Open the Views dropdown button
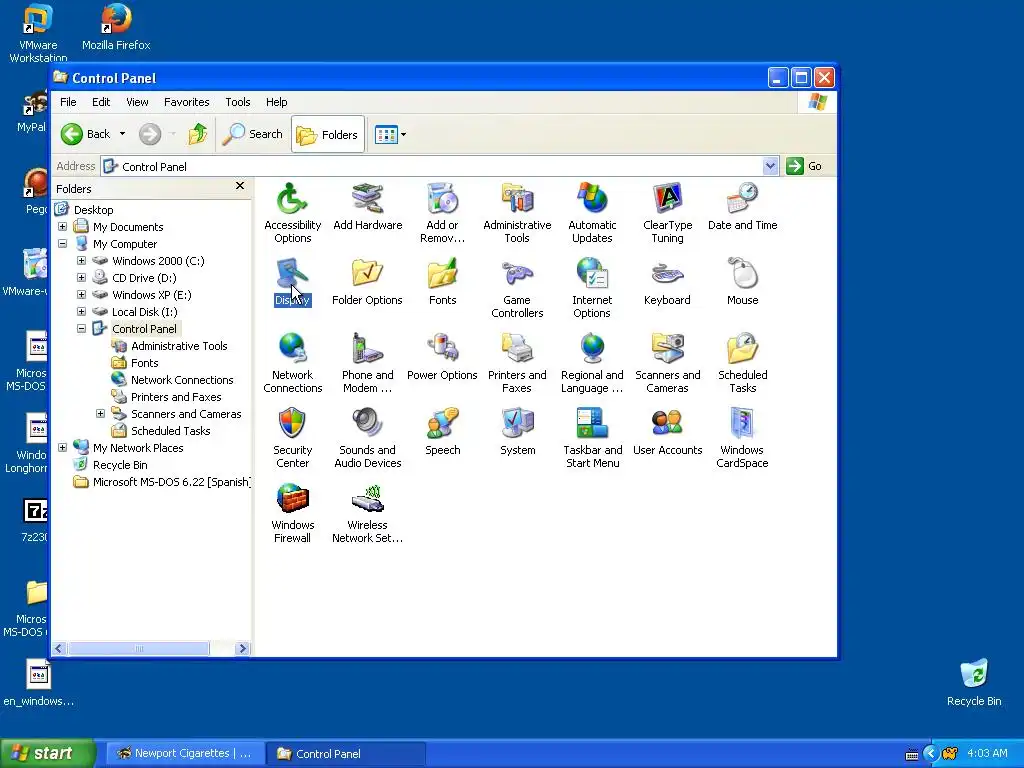Viewport: 1024px width, 768px height. tap(391, 135)
